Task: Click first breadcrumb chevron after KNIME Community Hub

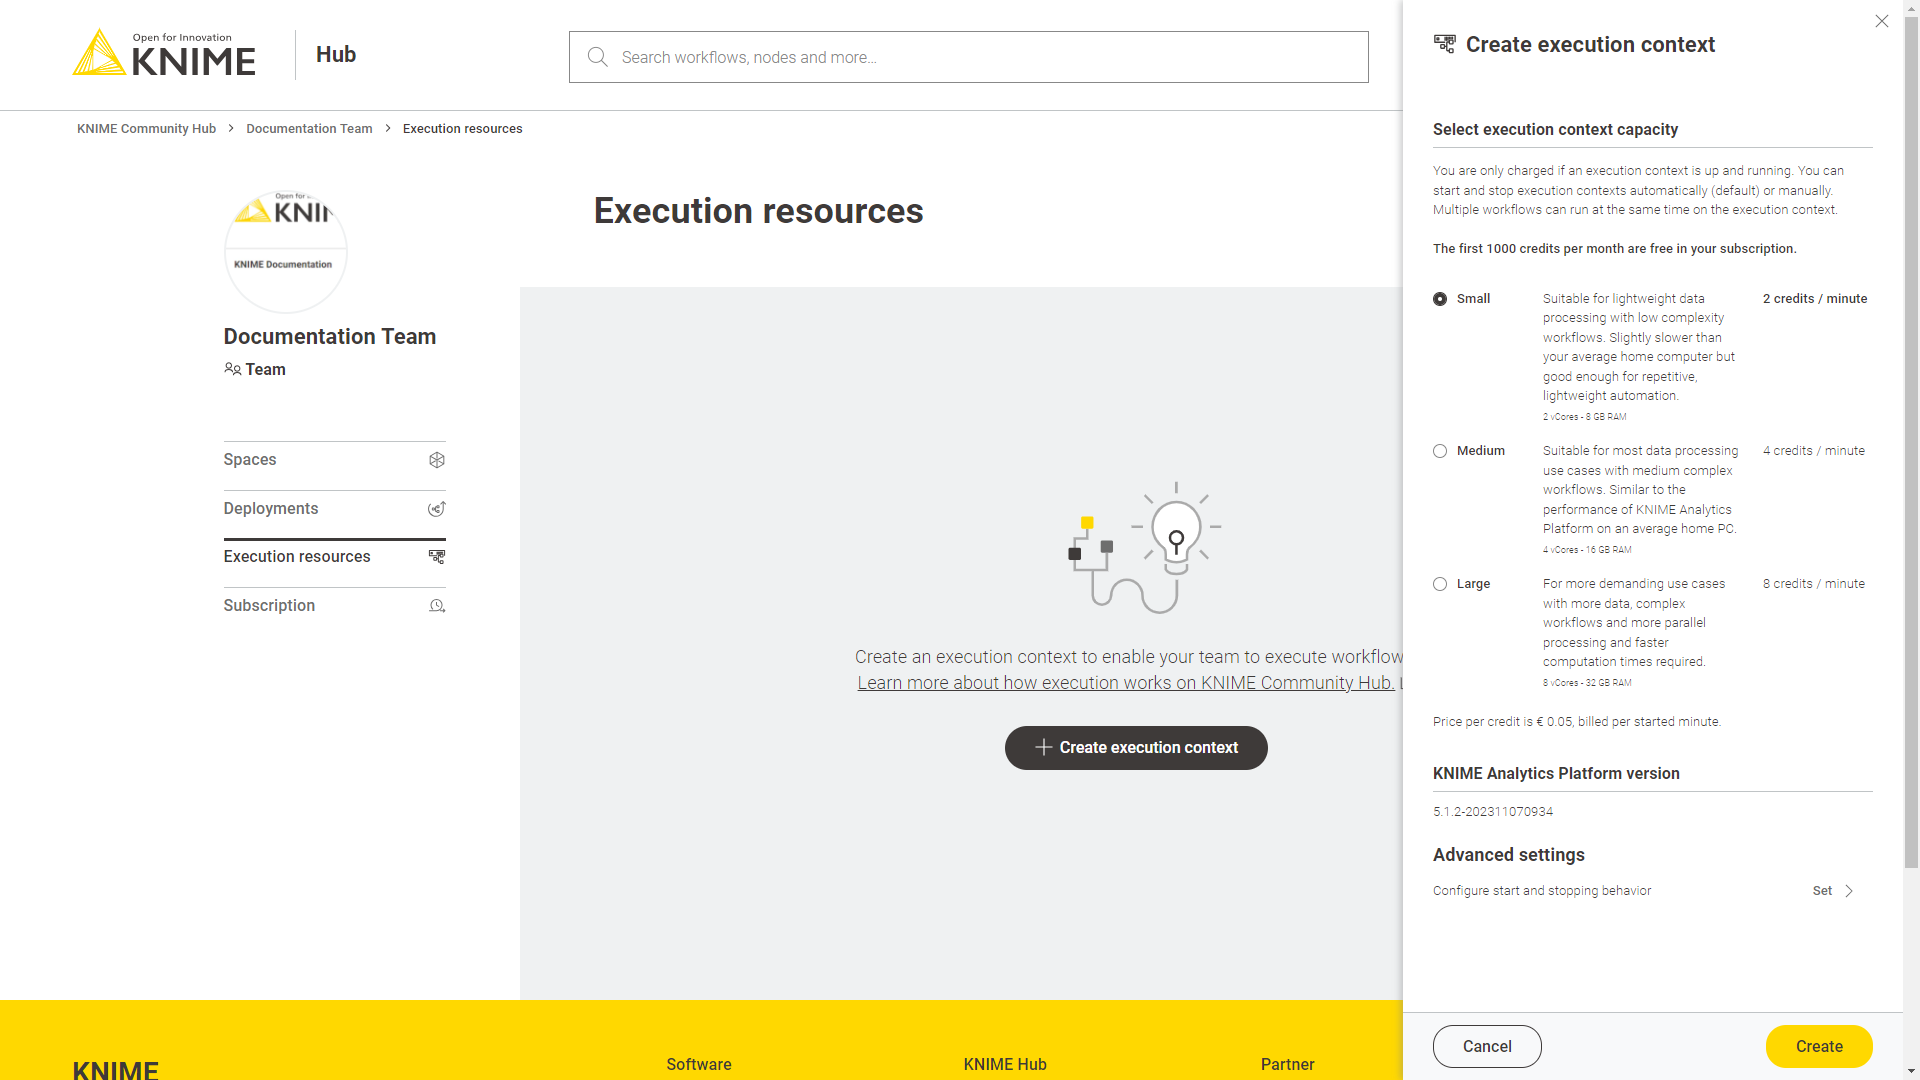Action: coord(231,128)
